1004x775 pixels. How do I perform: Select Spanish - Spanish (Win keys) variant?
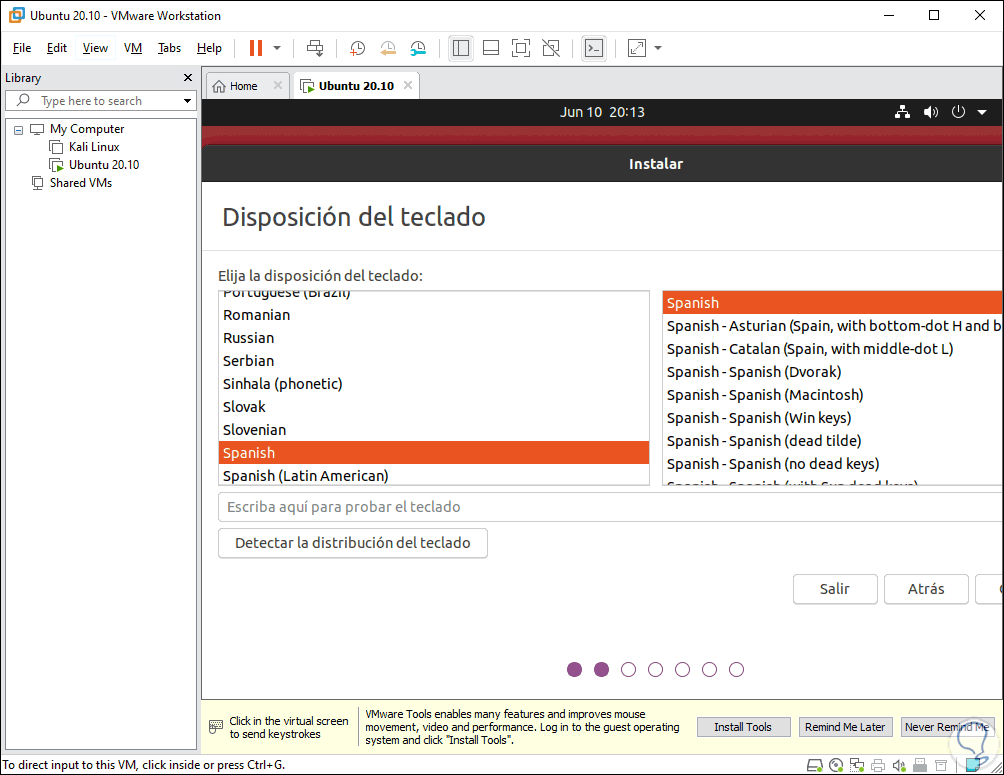[832, 418]
